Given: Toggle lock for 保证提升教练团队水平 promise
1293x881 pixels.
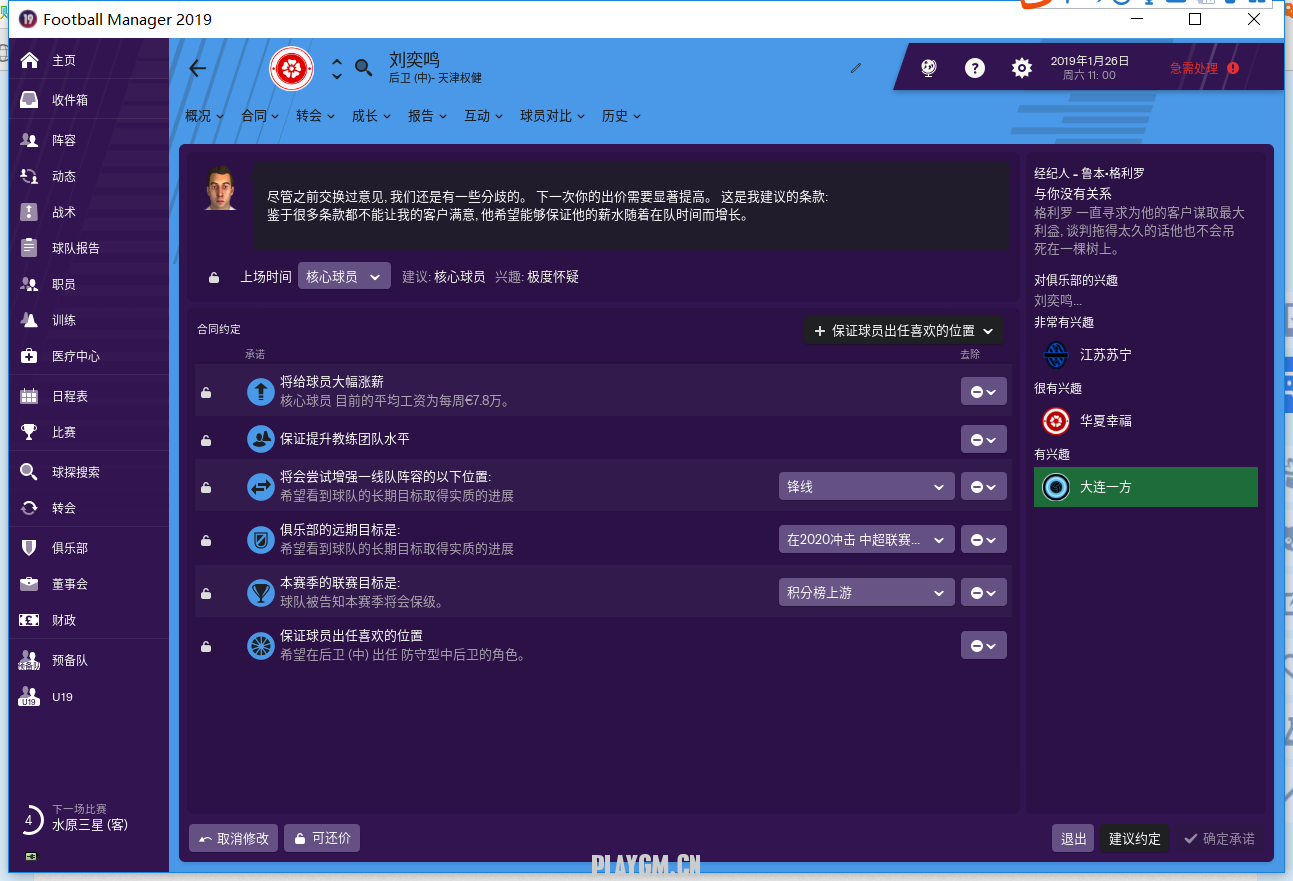Looking at the screenshot, I should (x=206, y=440).
